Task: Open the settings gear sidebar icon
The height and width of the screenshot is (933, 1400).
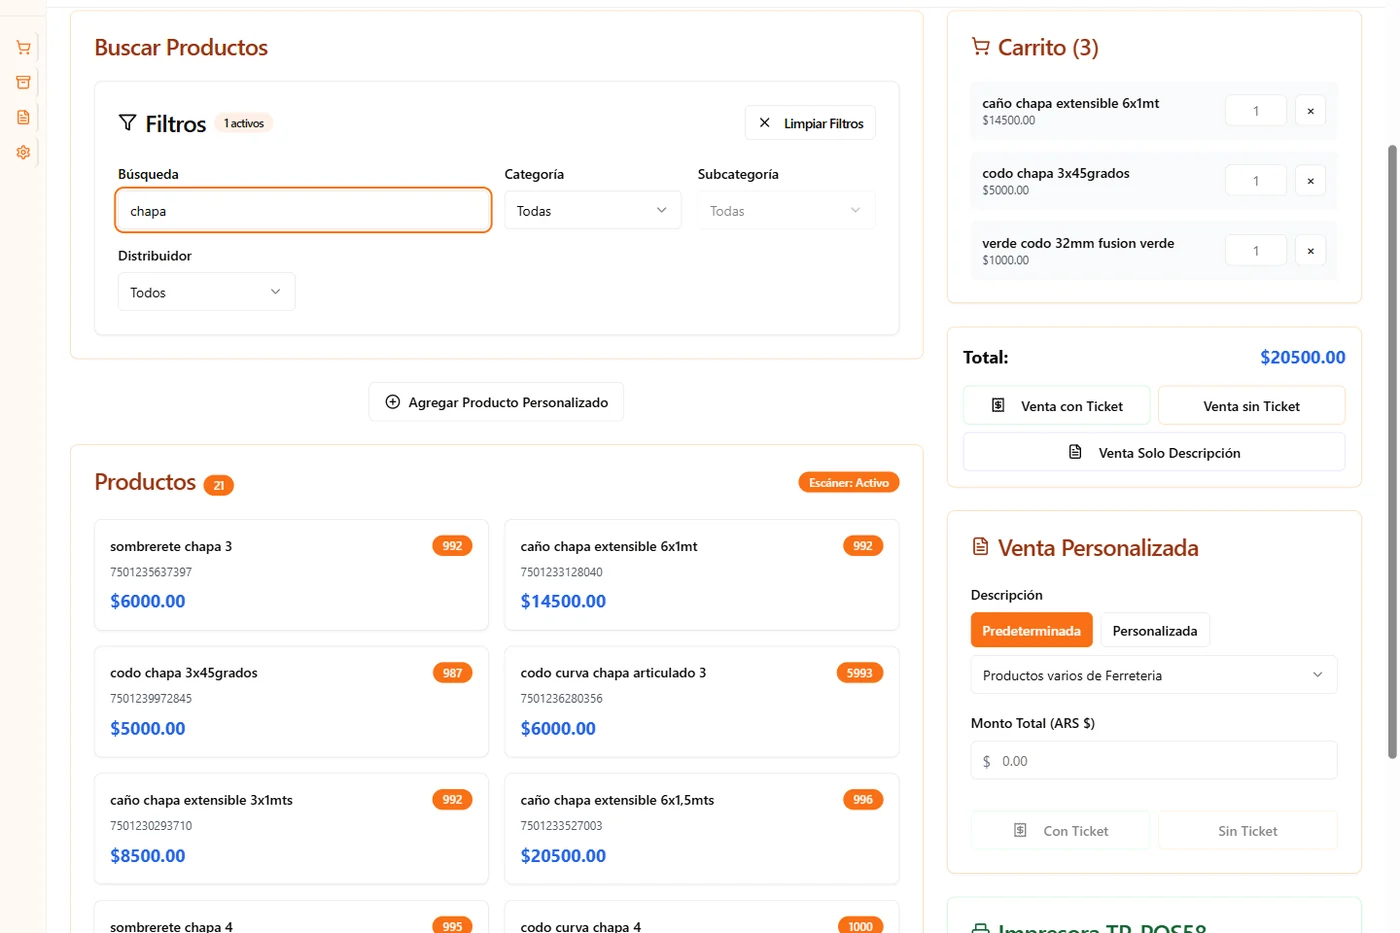Action: pos(23,152)
